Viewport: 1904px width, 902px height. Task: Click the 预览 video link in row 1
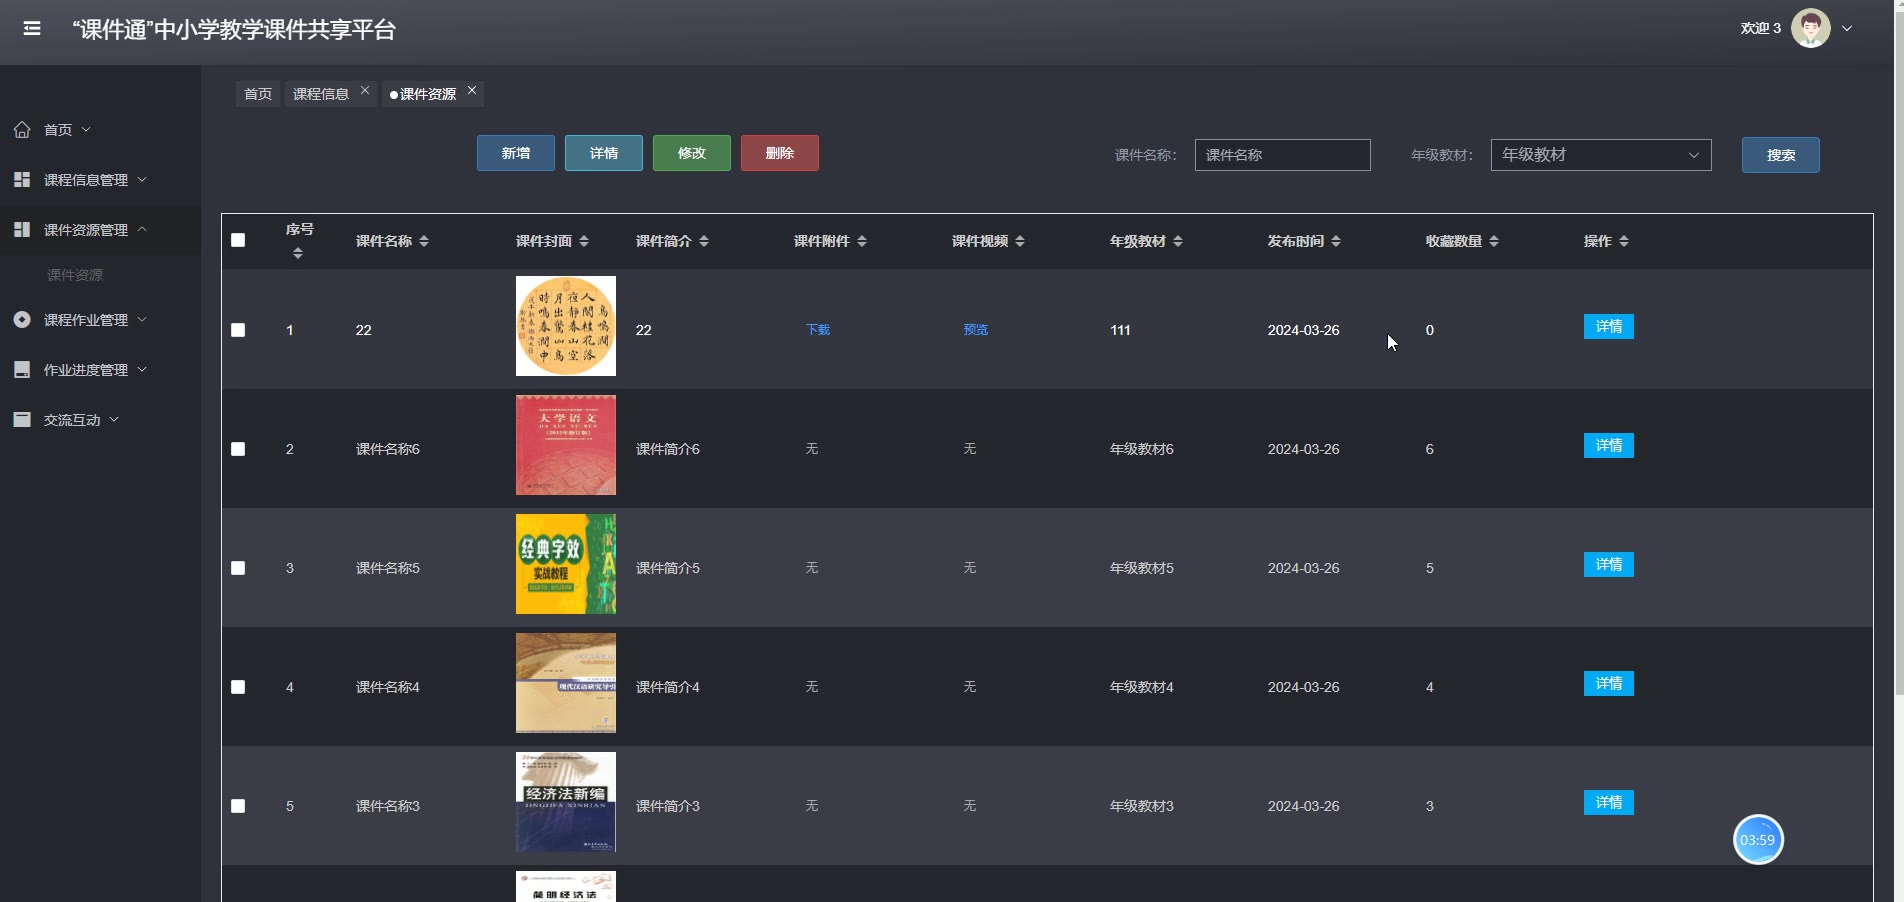(x=976, y=330)
